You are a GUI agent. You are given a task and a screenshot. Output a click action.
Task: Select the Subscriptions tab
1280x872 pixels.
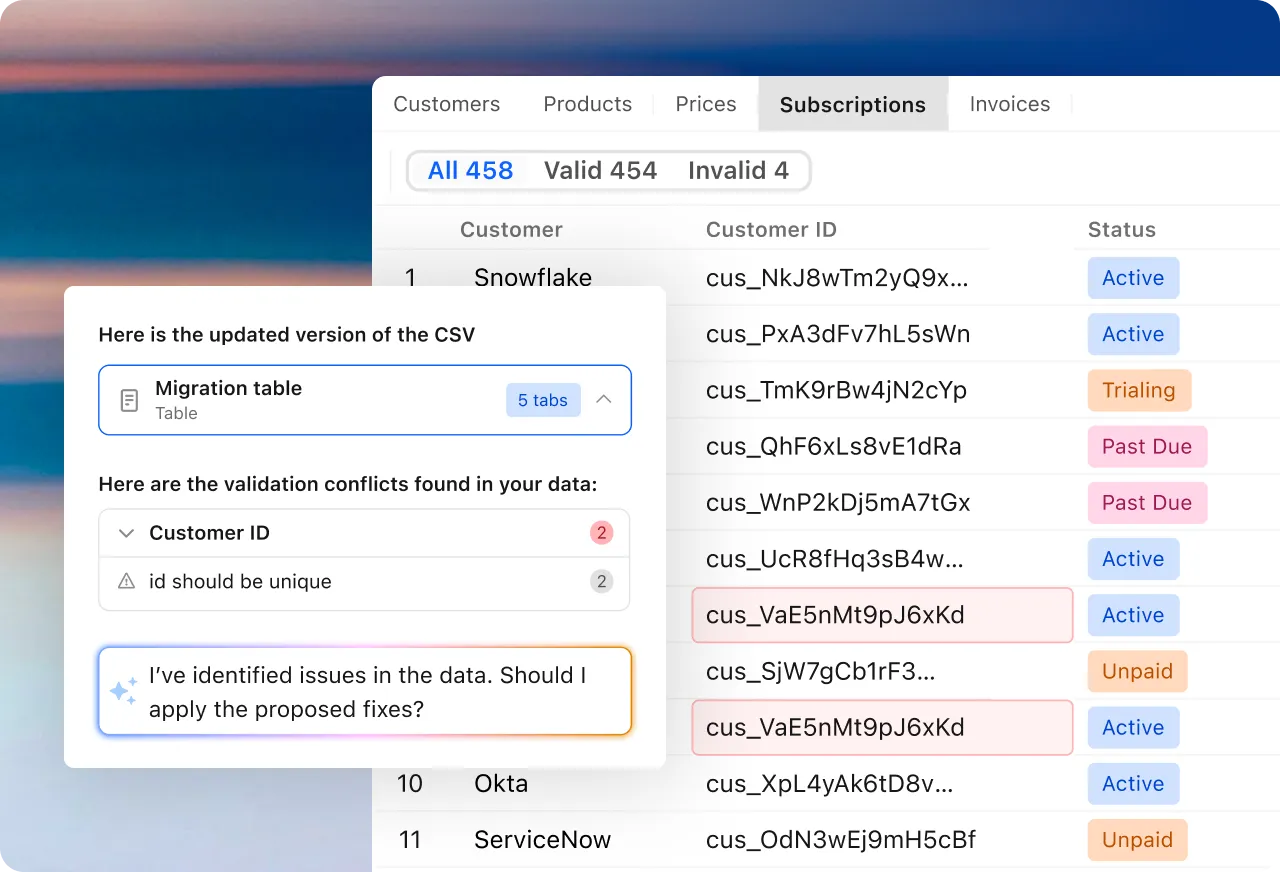853,104
